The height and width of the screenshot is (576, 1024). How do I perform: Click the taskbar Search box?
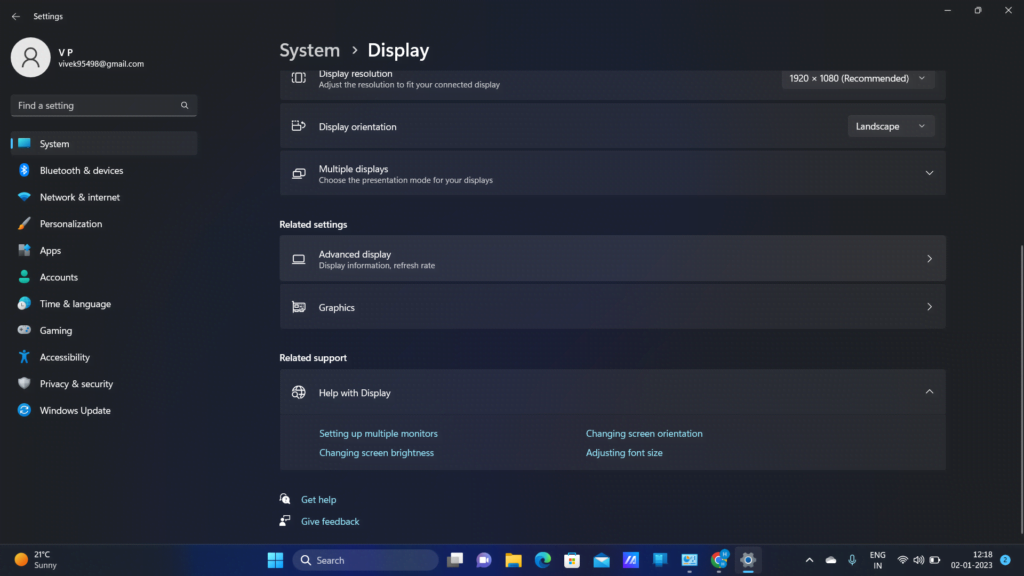(366, 560)
